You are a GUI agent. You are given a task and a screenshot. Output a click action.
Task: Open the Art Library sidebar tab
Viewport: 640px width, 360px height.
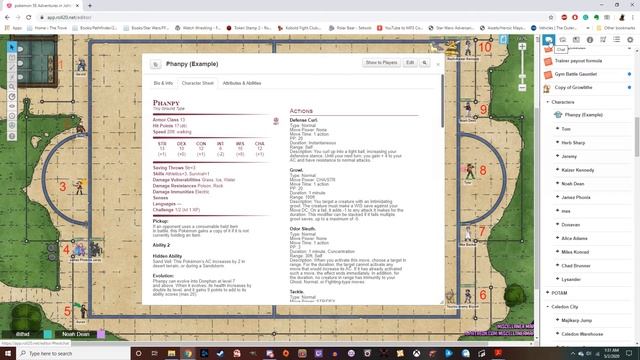click(563, 40)
